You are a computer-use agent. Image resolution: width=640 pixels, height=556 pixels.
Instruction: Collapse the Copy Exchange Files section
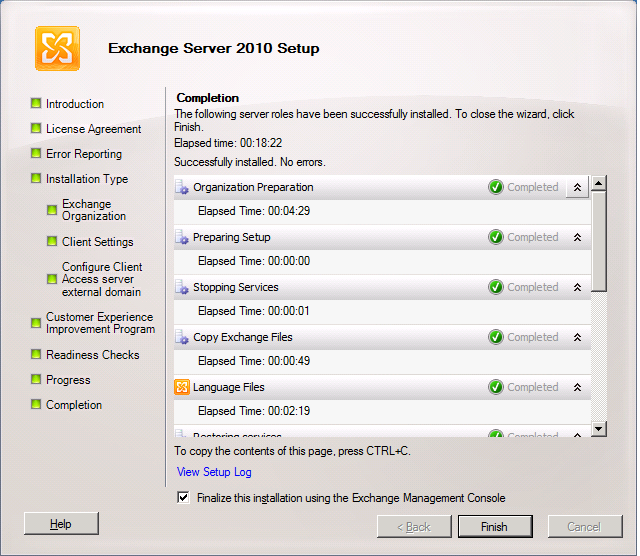577,337
